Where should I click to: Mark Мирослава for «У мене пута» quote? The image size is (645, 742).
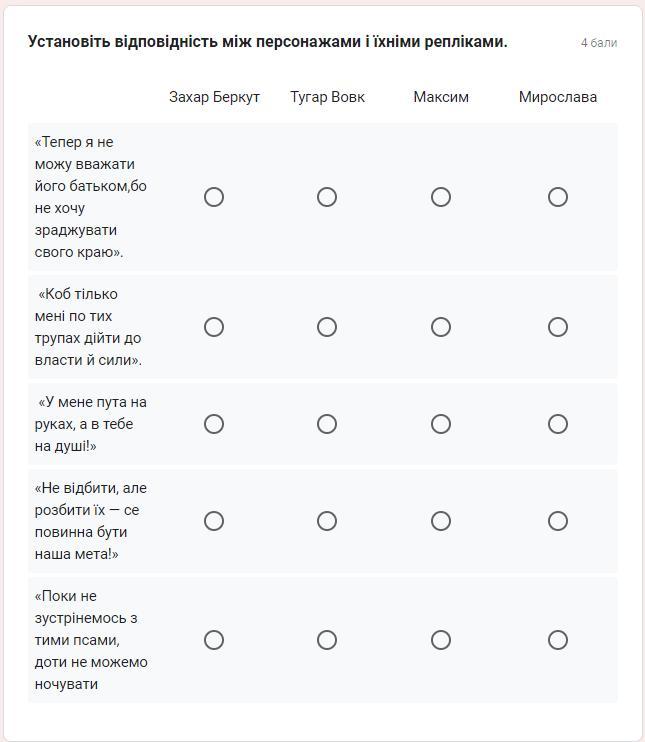pos(558,424)
